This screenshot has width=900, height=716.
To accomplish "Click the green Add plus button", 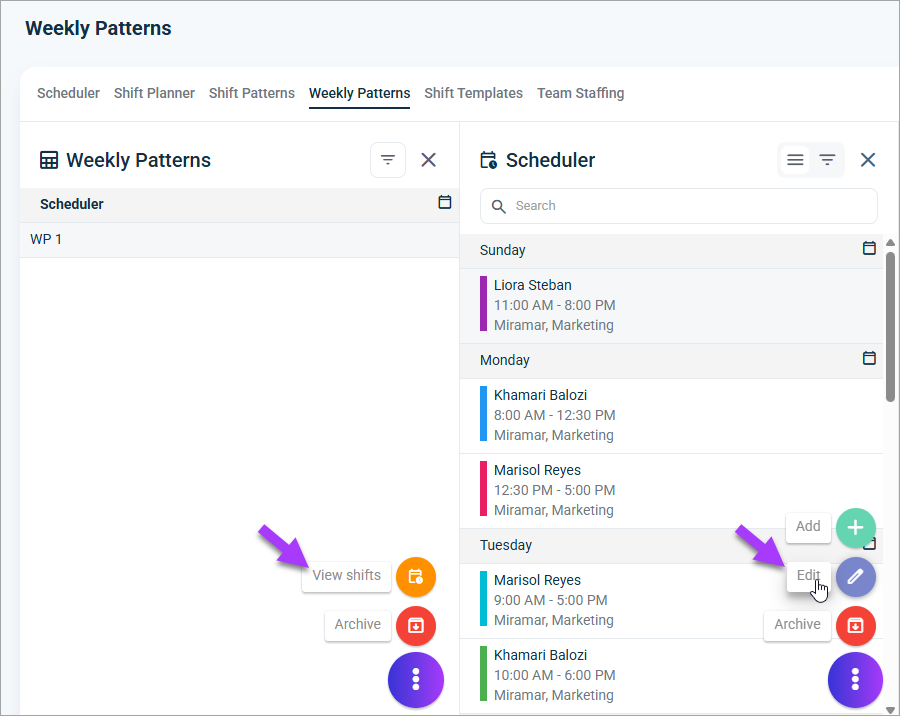I will [x=855, y=528].
